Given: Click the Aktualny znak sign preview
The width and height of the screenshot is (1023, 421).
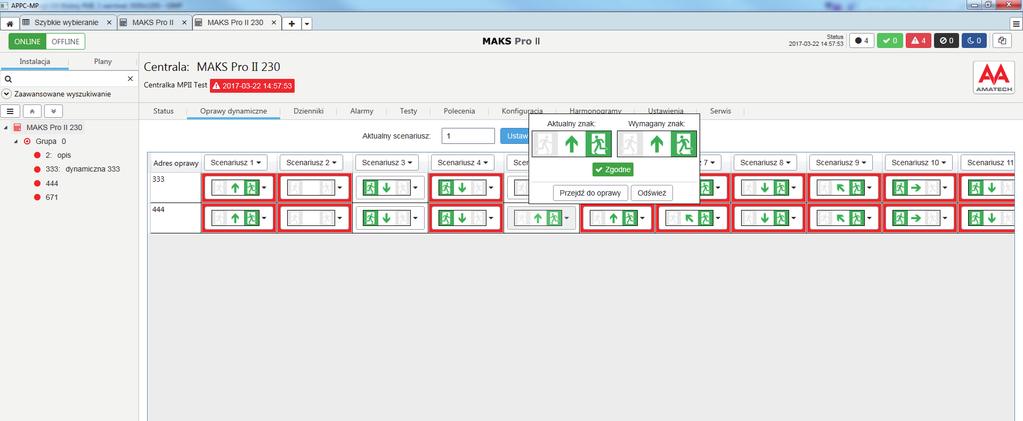Looking at the screenshot, I should tap(572, 144).
